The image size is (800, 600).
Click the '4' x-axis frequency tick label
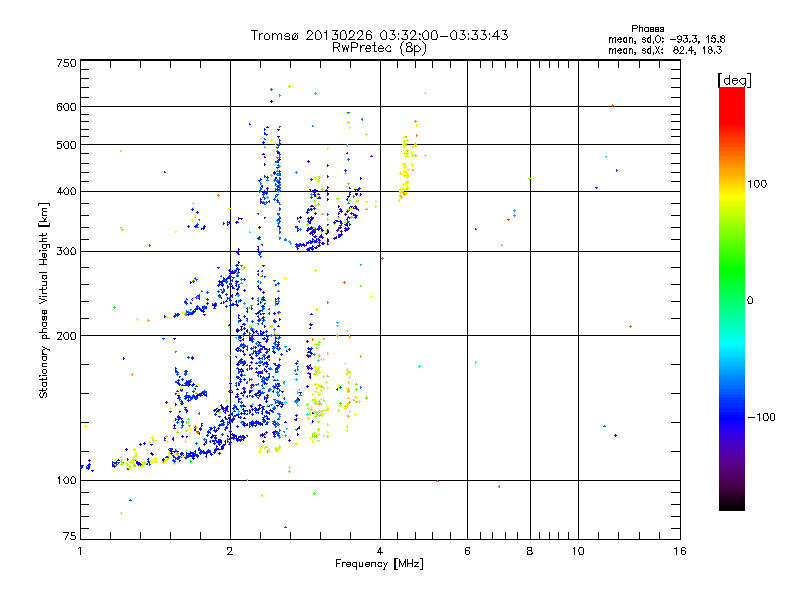(x=380, y=551)
